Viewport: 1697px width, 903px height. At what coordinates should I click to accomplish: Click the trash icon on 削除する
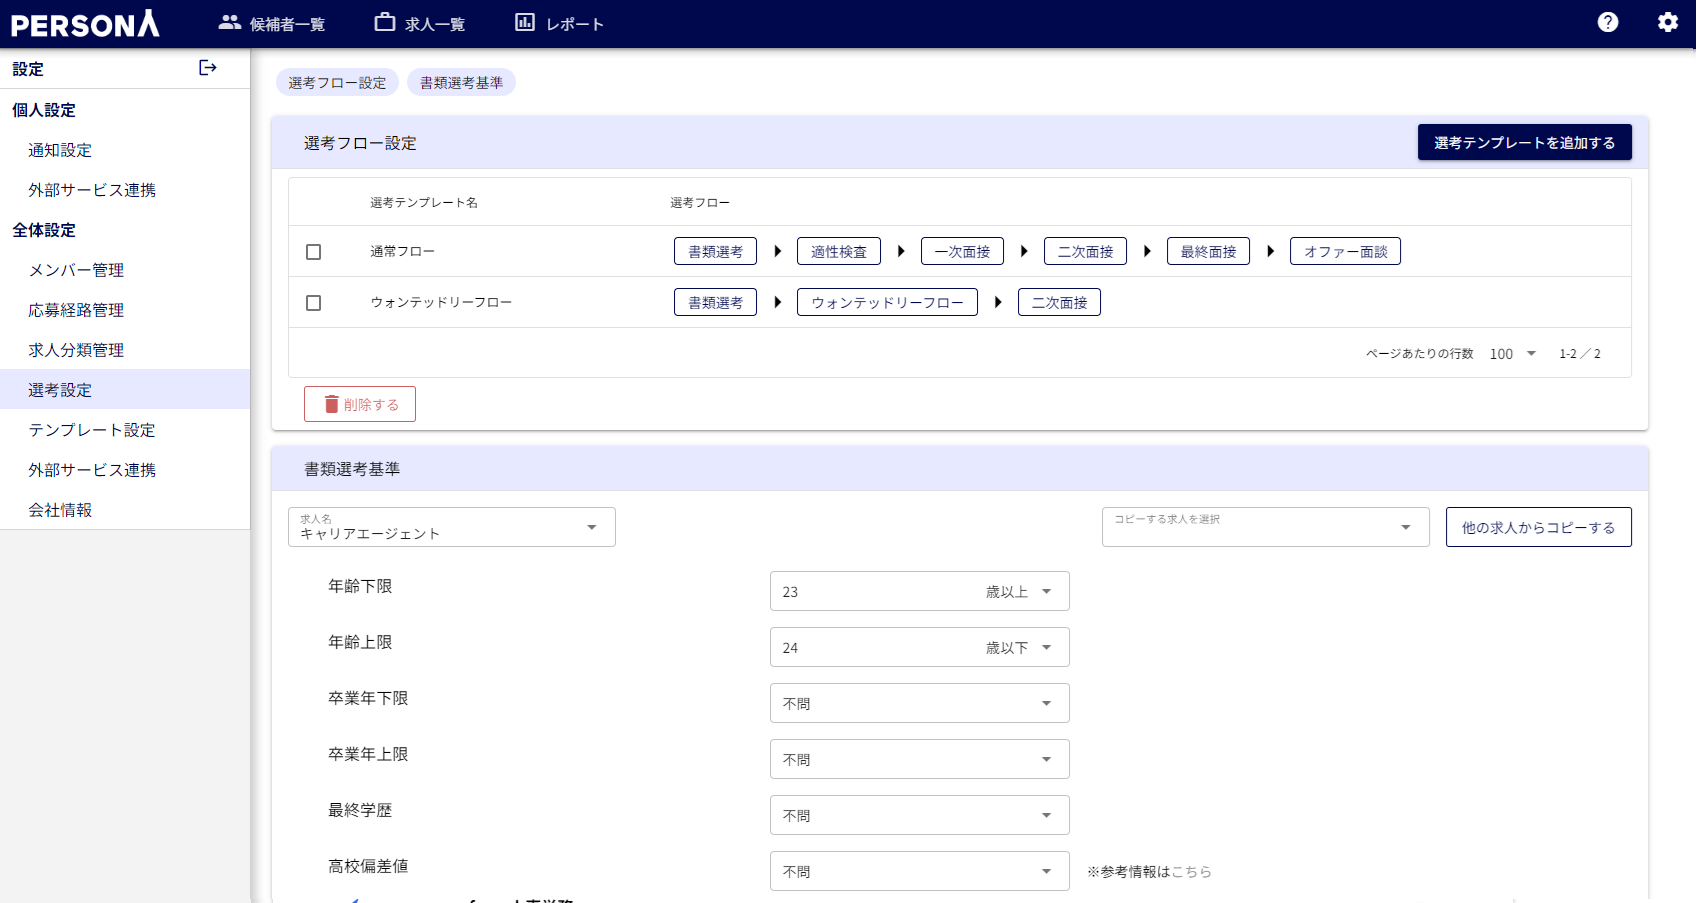coord(331,404)
